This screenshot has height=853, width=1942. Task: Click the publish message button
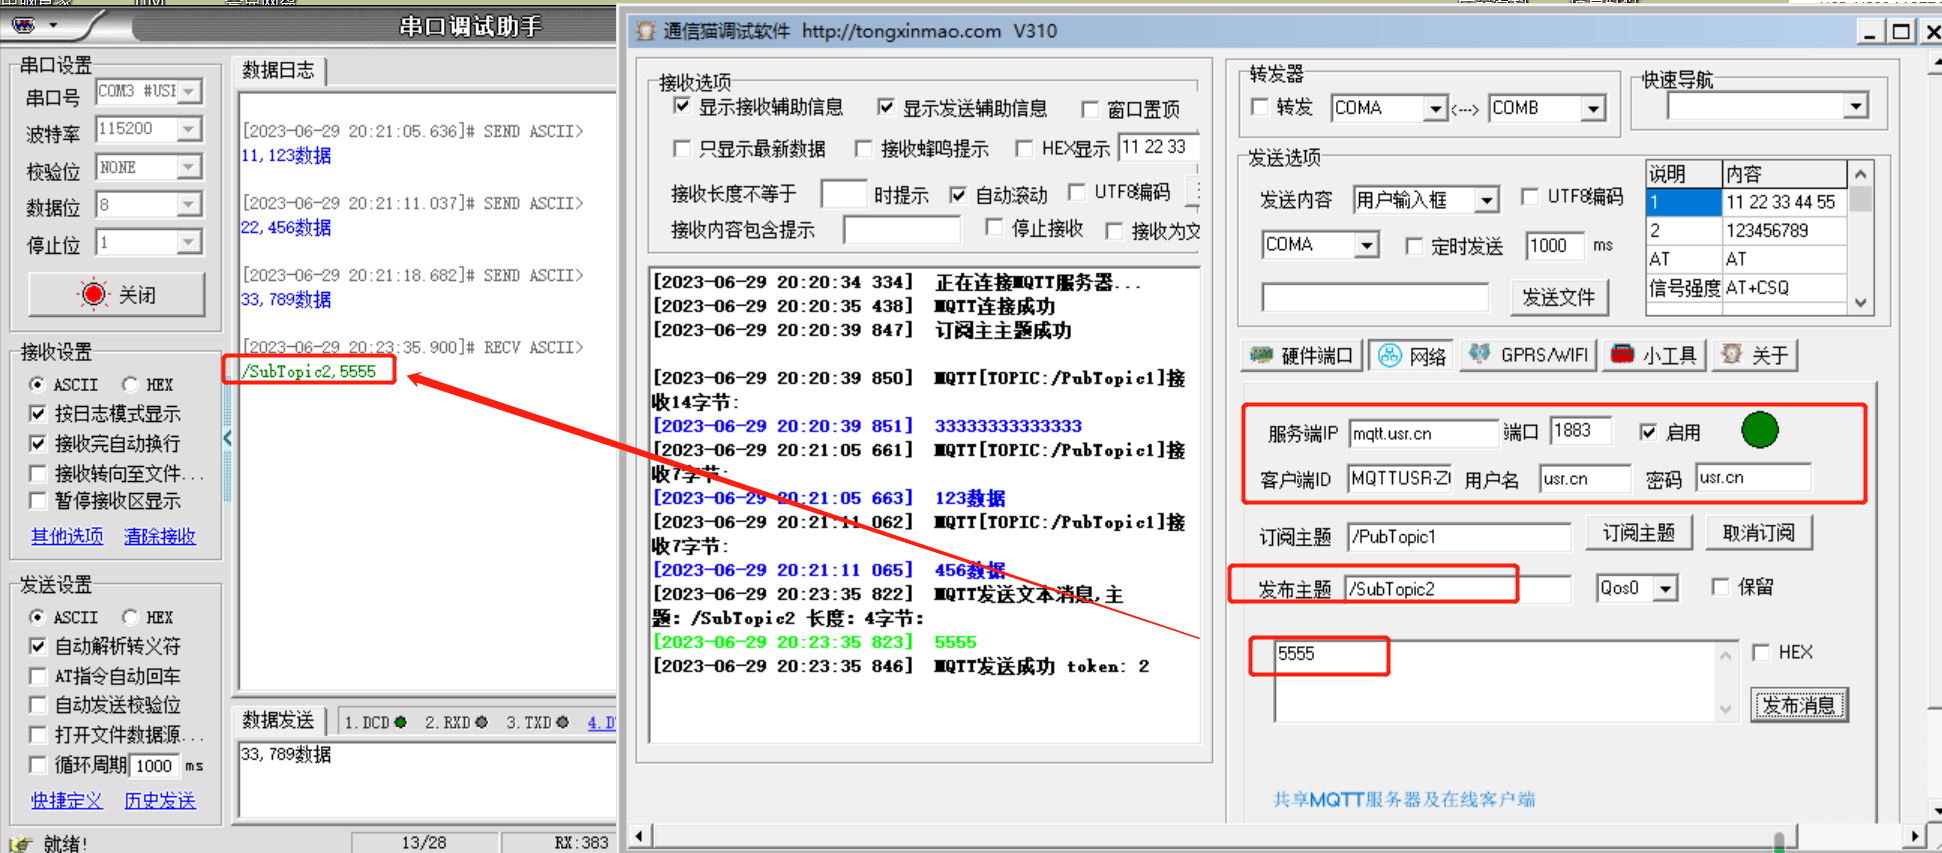(x=1798, y=705)
